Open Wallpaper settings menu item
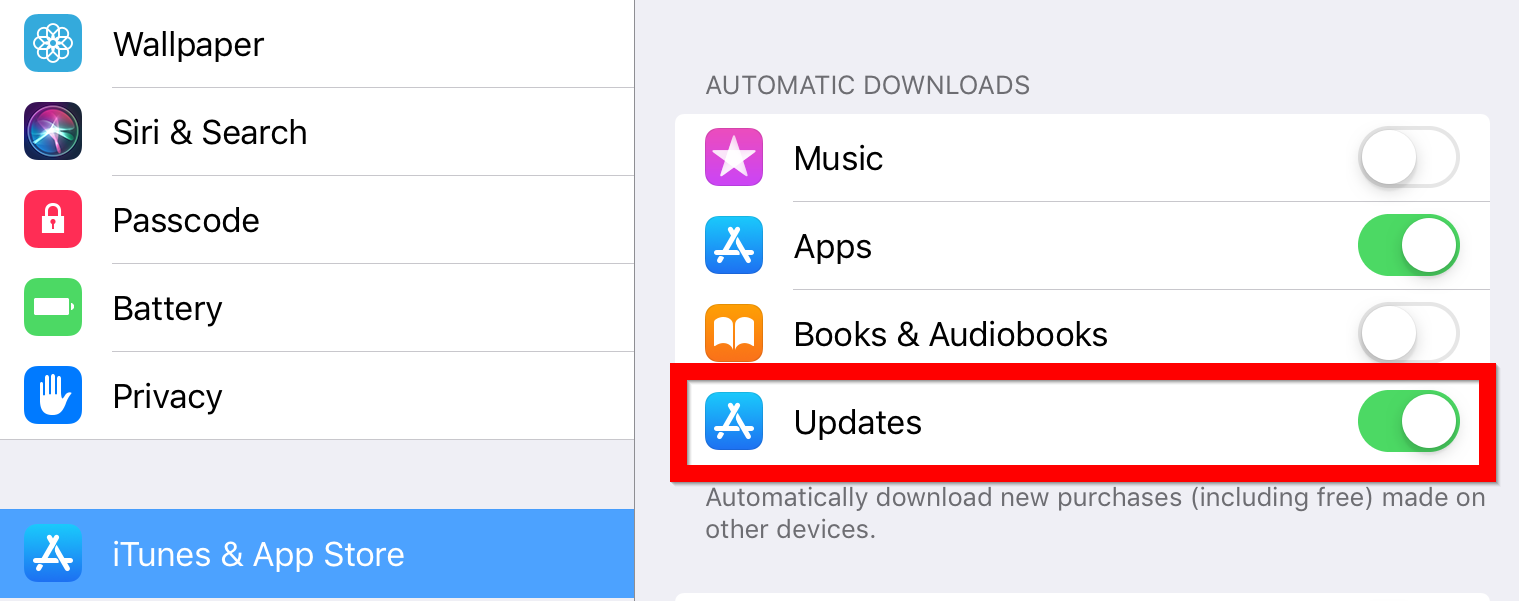 click(x=317, y=44)
